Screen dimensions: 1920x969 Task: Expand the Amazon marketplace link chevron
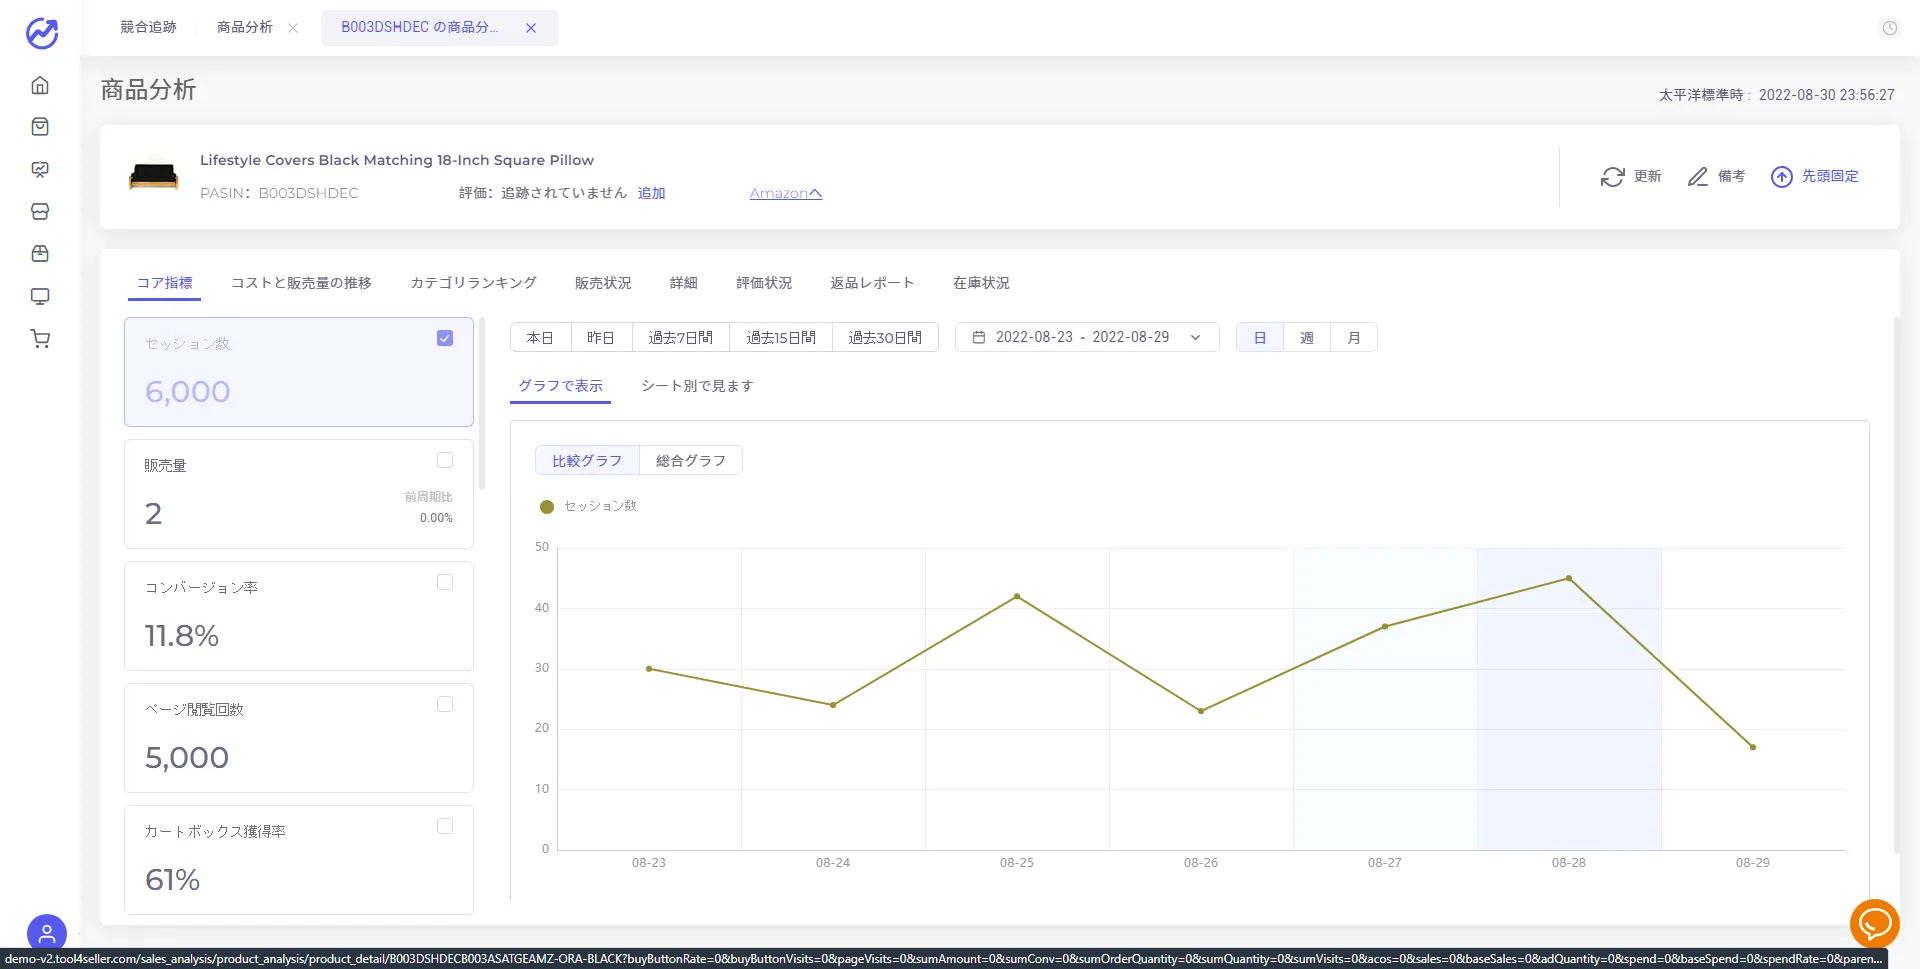815,194
